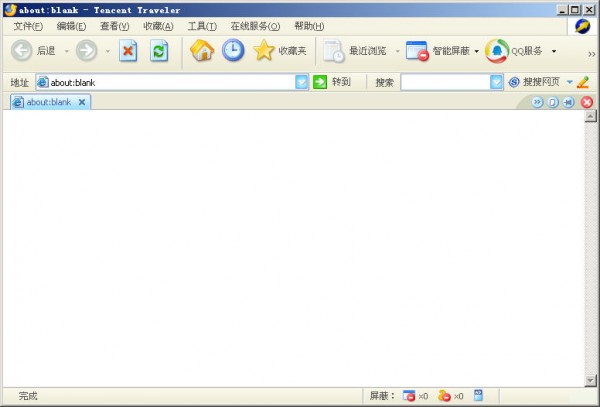Click the green Go arrow button

coord(320,82)
